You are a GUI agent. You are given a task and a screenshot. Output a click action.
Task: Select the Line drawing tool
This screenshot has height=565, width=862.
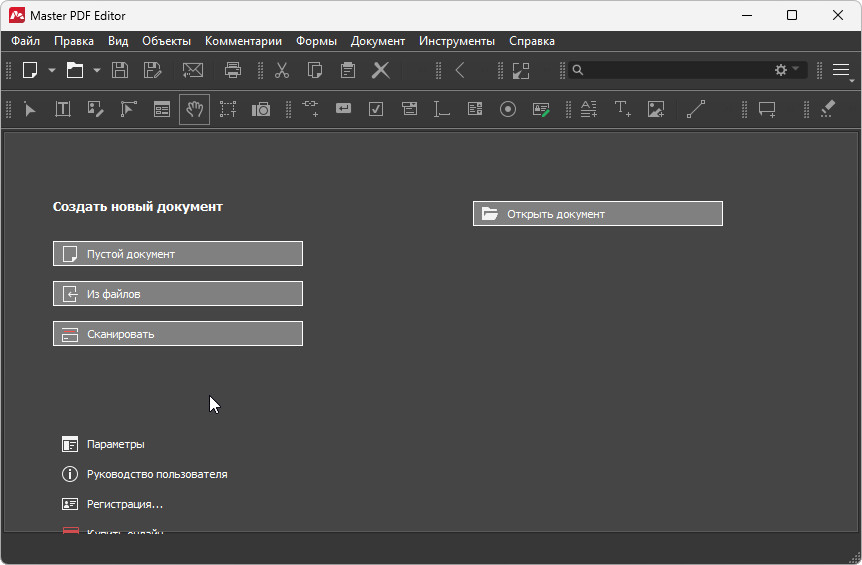click(x=696, y=109)
